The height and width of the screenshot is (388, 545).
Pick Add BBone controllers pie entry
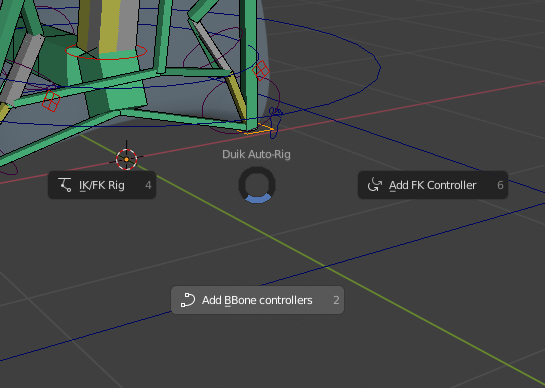click(x=257, y=300)
